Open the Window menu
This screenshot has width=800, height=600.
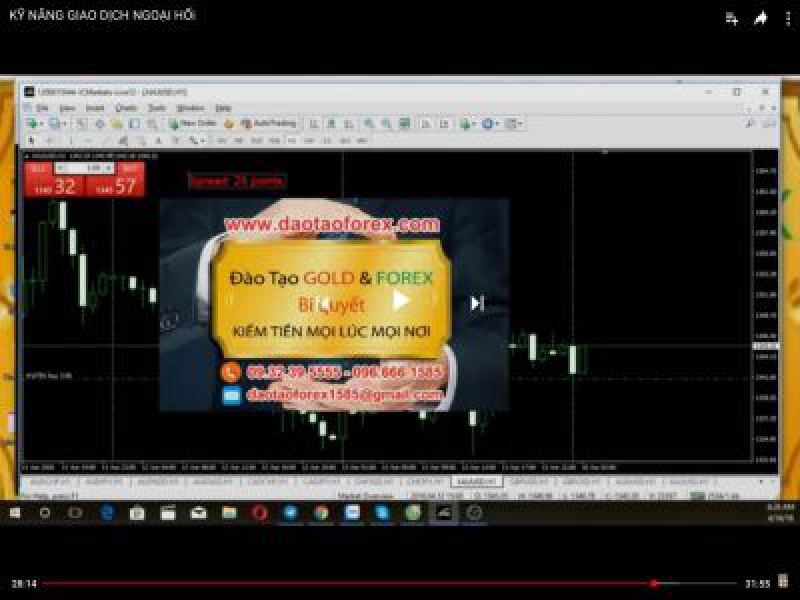(190, 108)
